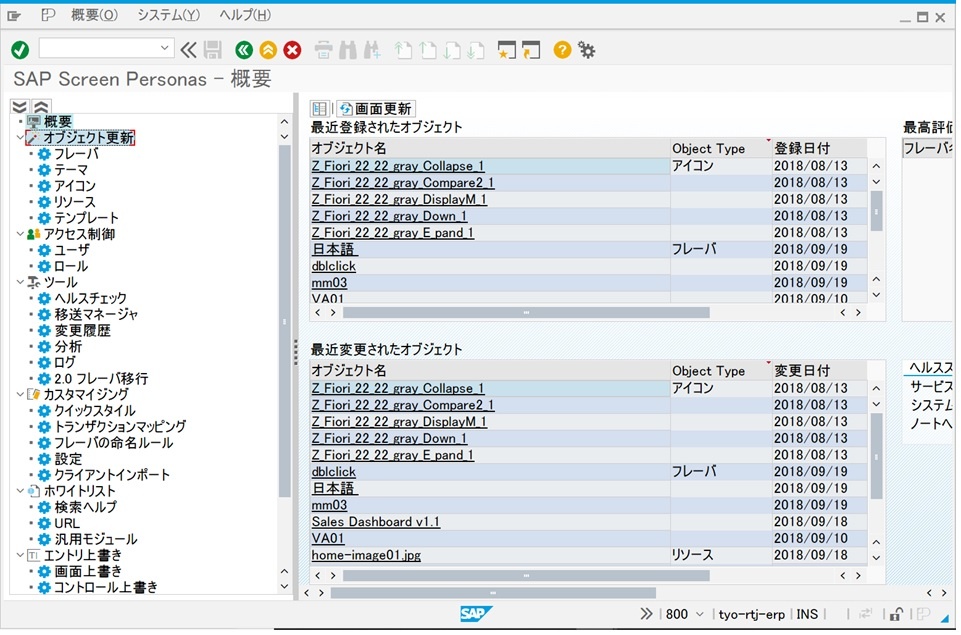Click the menu bar flag icon
Viewport: 961px width, 635px height.
tap(48, 15)
